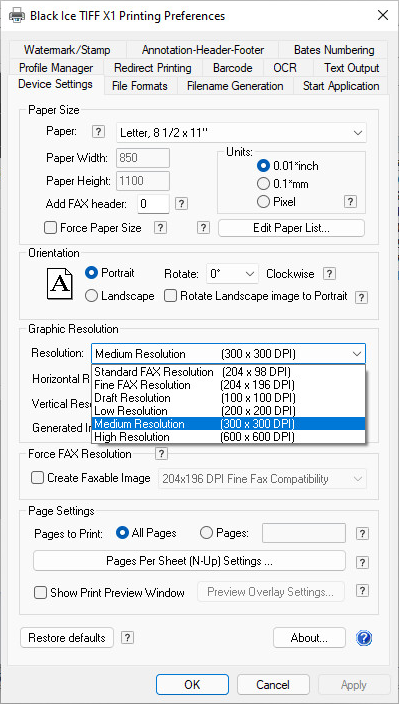Open help for Add FAX header
Image resolution: width=399 pixels, height=704 pixels.
pos(181,204)
